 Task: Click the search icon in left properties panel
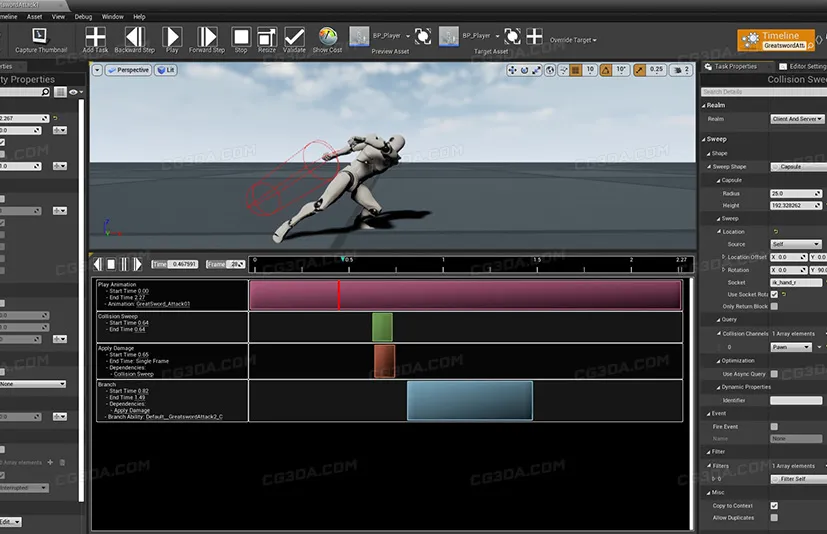click(45, 92)
